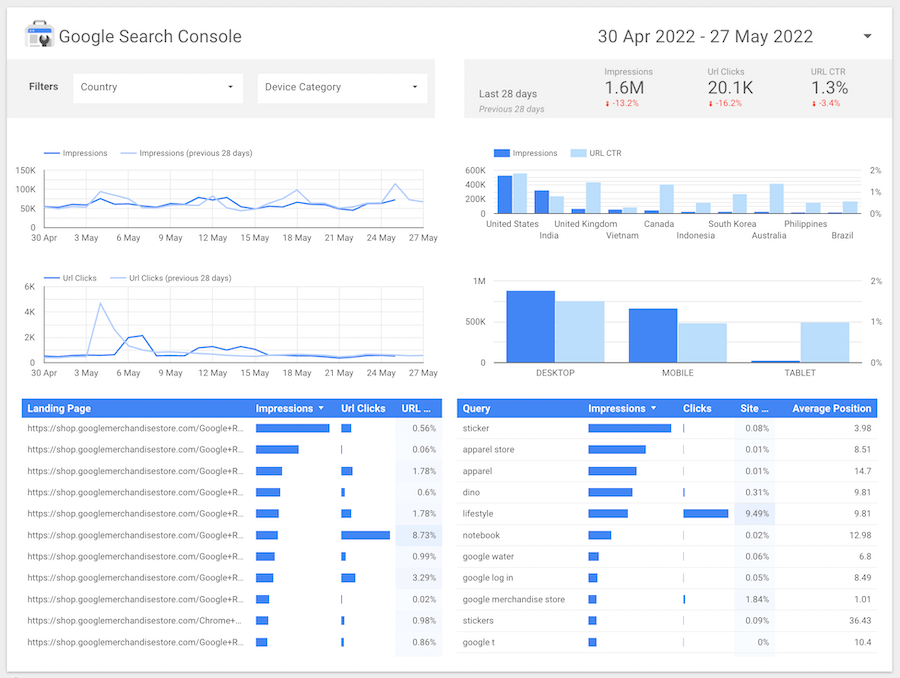Image resolution: width=900 pixels, height=678 pixels.
Task: Select the "google t" query row
Action: pyautogui.click(x=667, y=642)
